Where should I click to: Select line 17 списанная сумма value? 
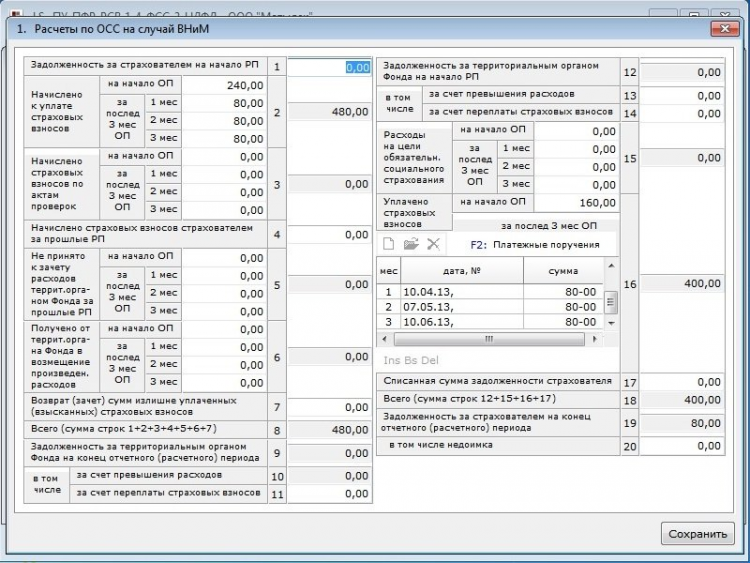tap(682, 382)
